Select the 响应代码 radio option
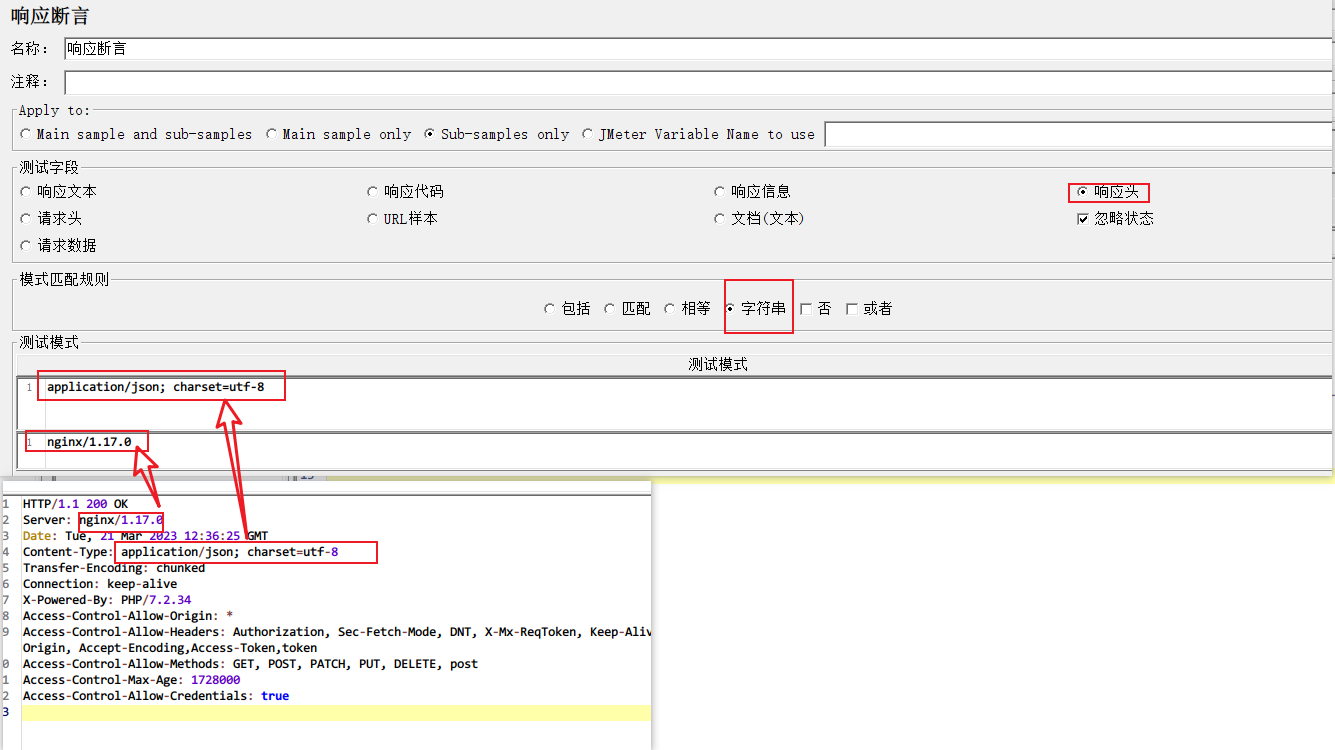This screenshot has width=1335, height=750. (373, 192)
